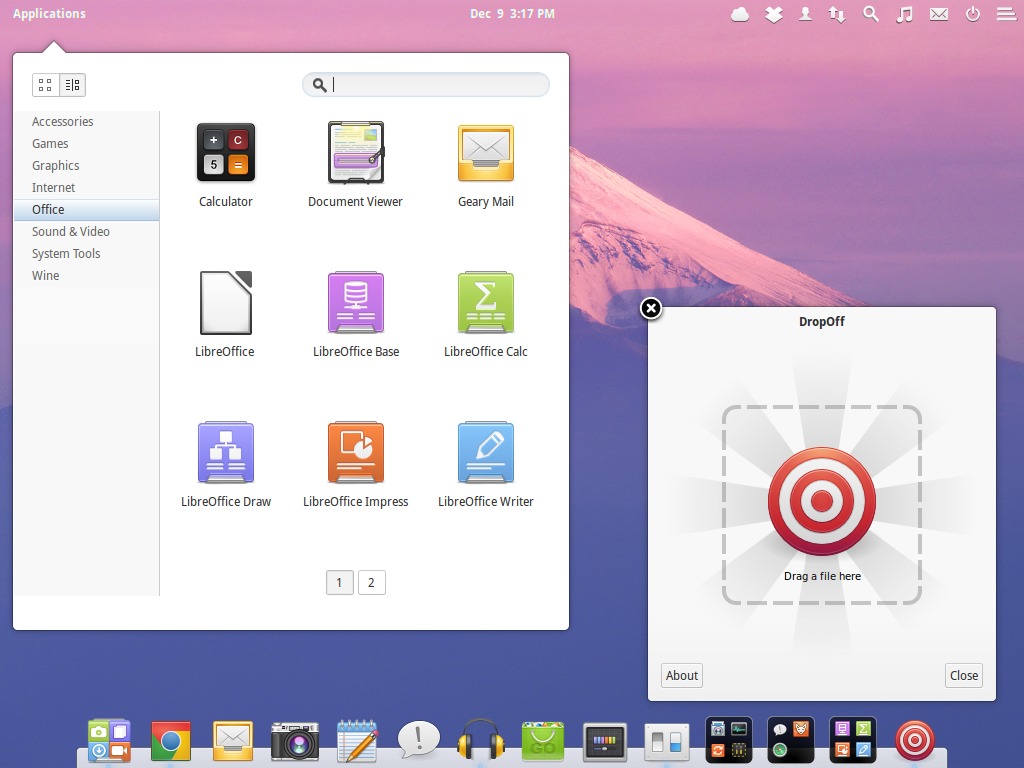This screenshot has height=768, width=1024.
Task: Switch to list view in the app launcher
Action: [x=71, y=85]
